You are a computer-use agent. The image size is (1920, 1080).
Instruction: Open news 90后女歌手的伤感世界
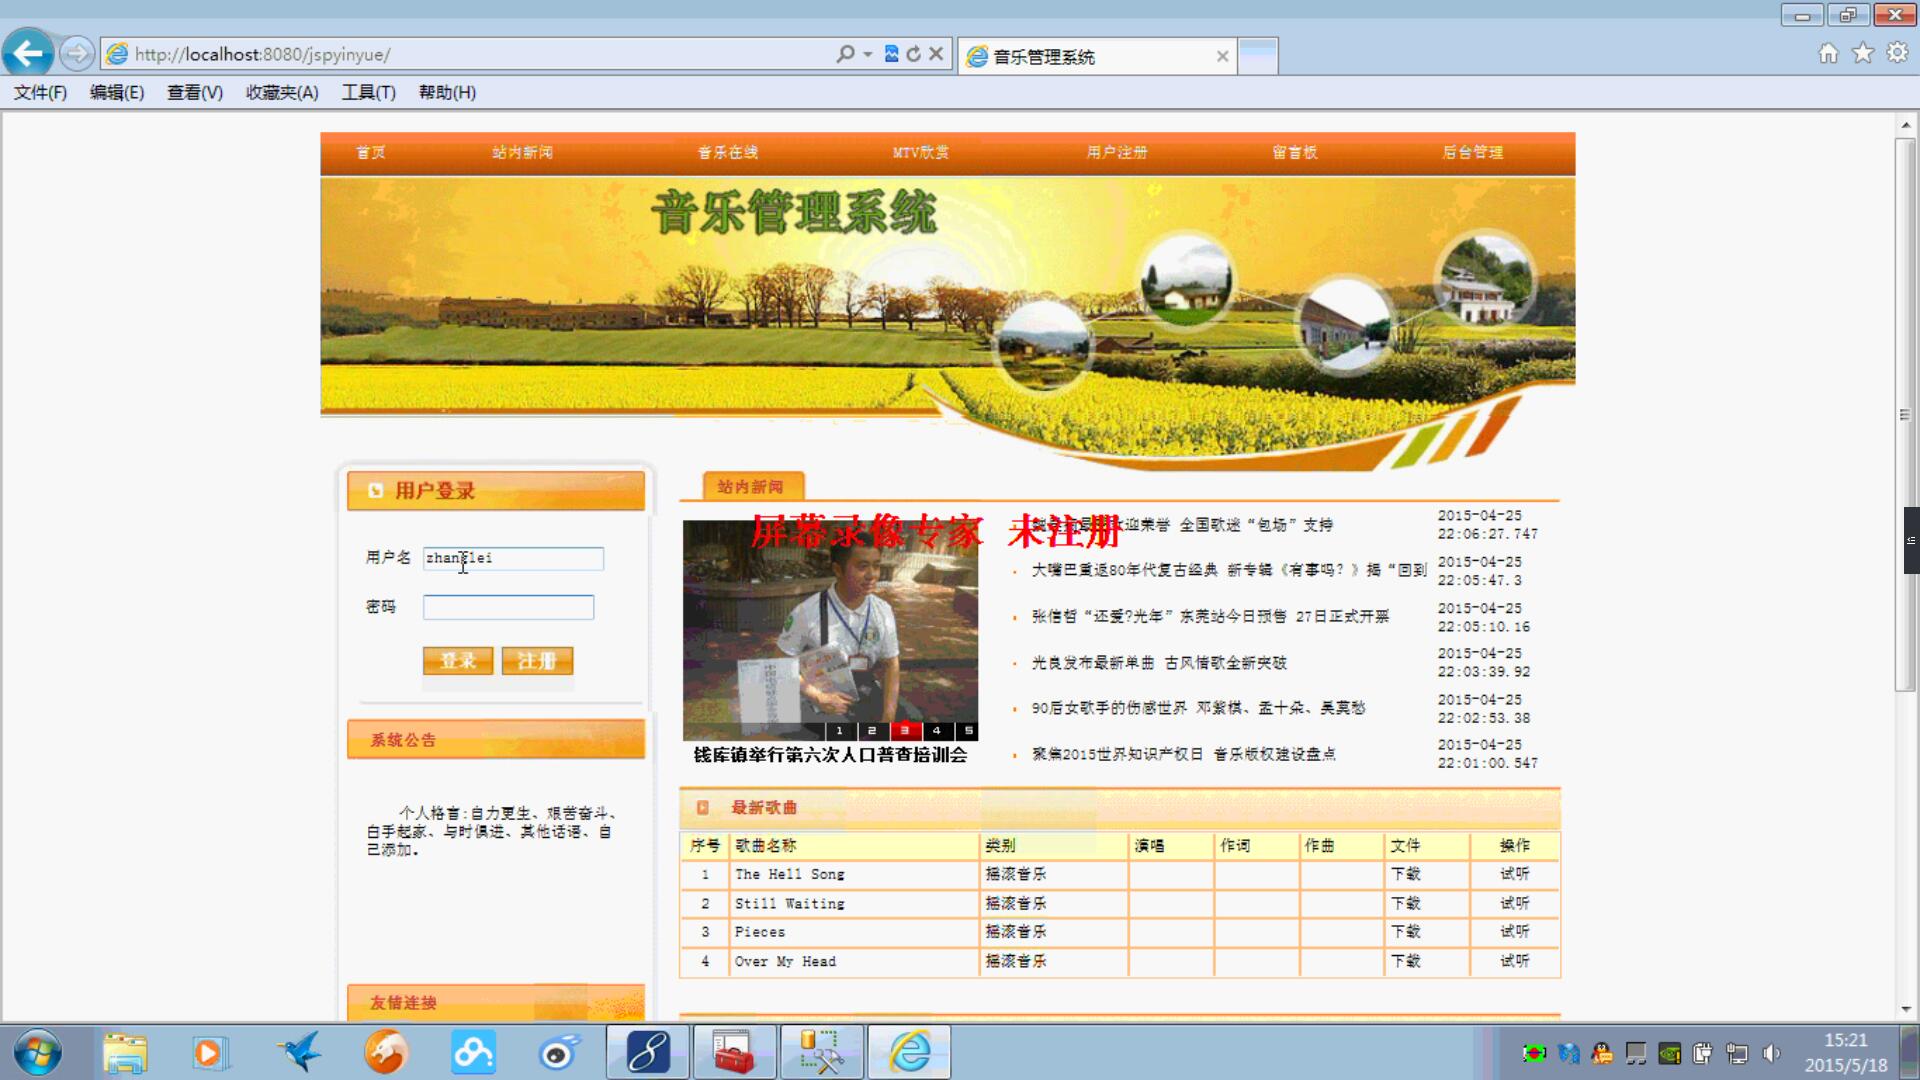tap(1198, 708)
